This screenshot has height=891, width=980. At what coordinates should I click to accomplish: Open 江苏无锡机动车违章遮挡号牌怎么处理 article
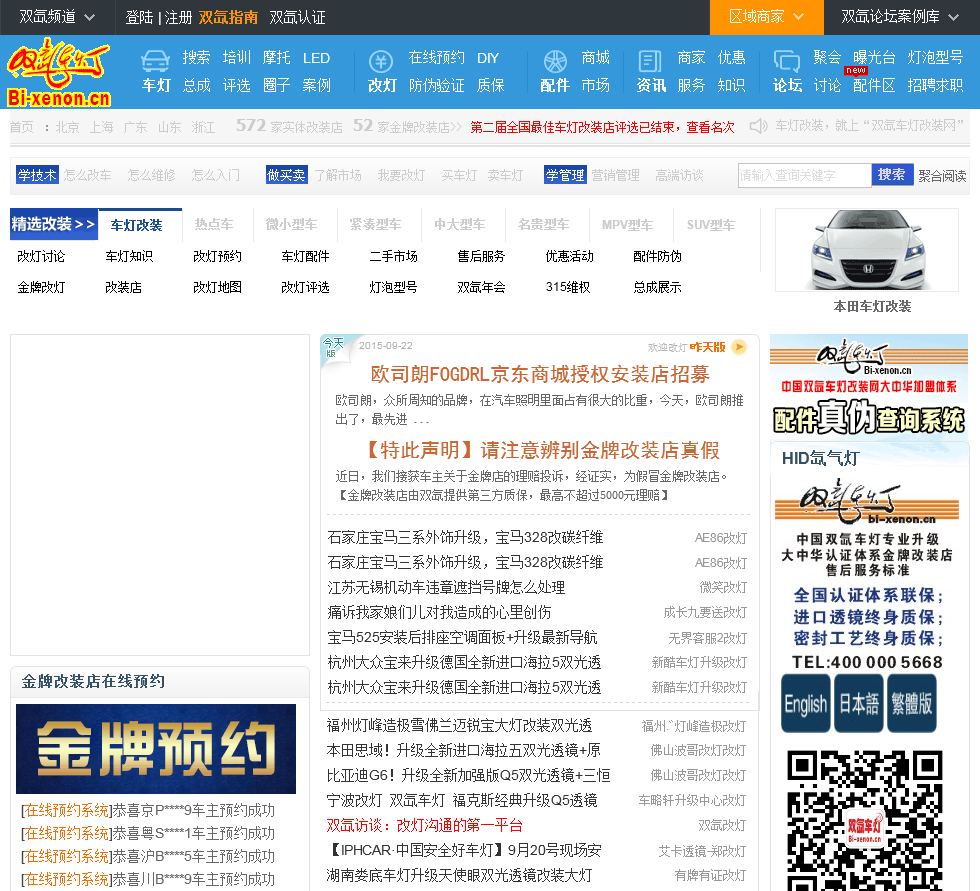[x=446, y=587]
